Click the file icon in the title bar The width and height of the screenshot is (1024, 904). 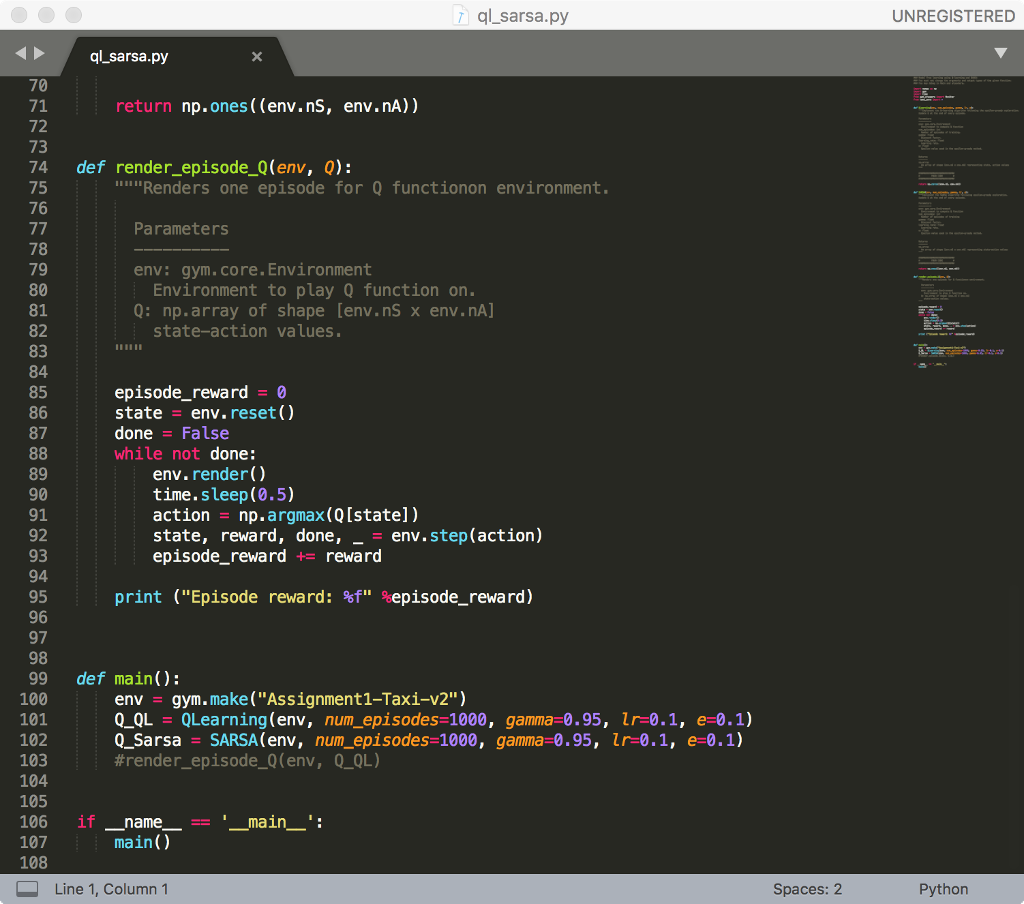[x=460, y=16]
